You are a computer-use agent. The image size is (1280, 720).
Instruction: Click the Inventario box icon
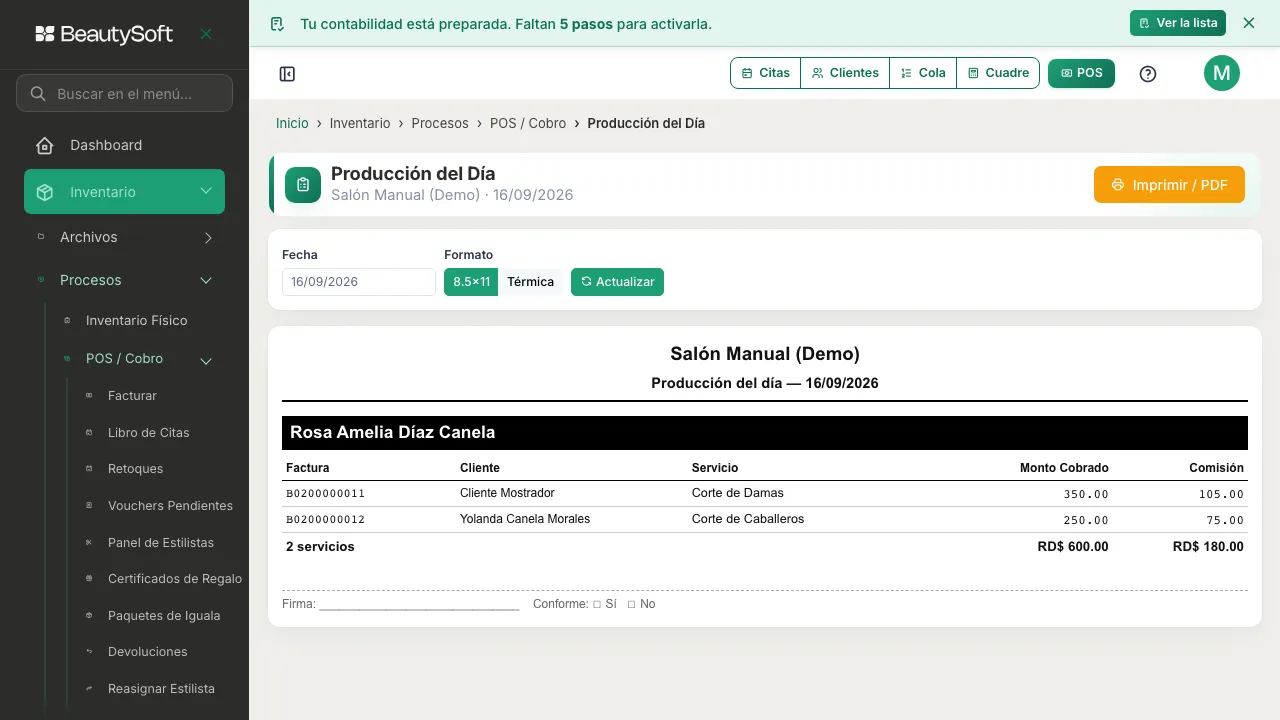pyautogui.click(x=45, y=192)
